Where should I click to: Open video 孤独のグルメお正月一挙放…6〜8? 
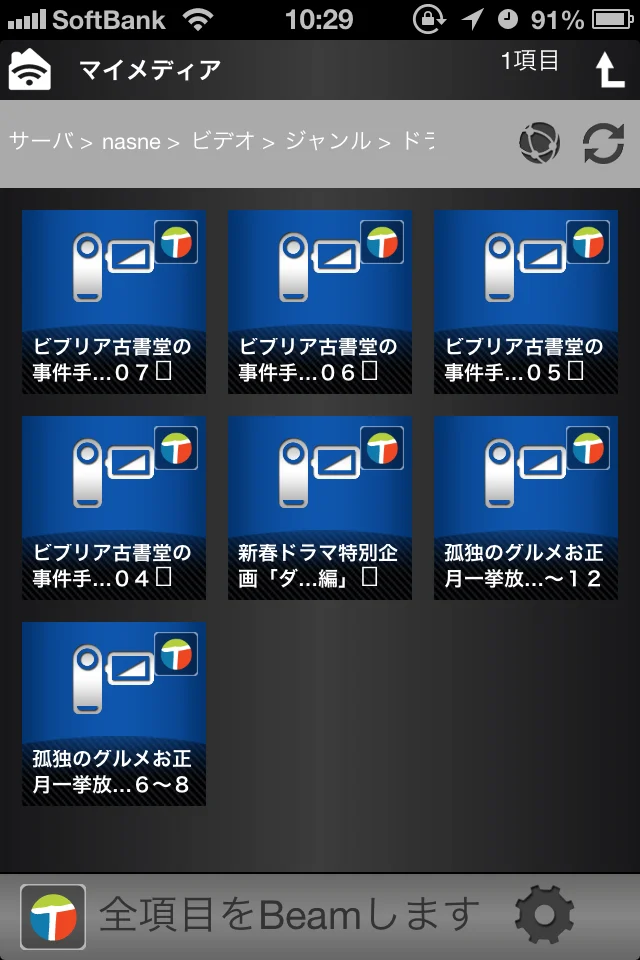(x=114, y=713)
